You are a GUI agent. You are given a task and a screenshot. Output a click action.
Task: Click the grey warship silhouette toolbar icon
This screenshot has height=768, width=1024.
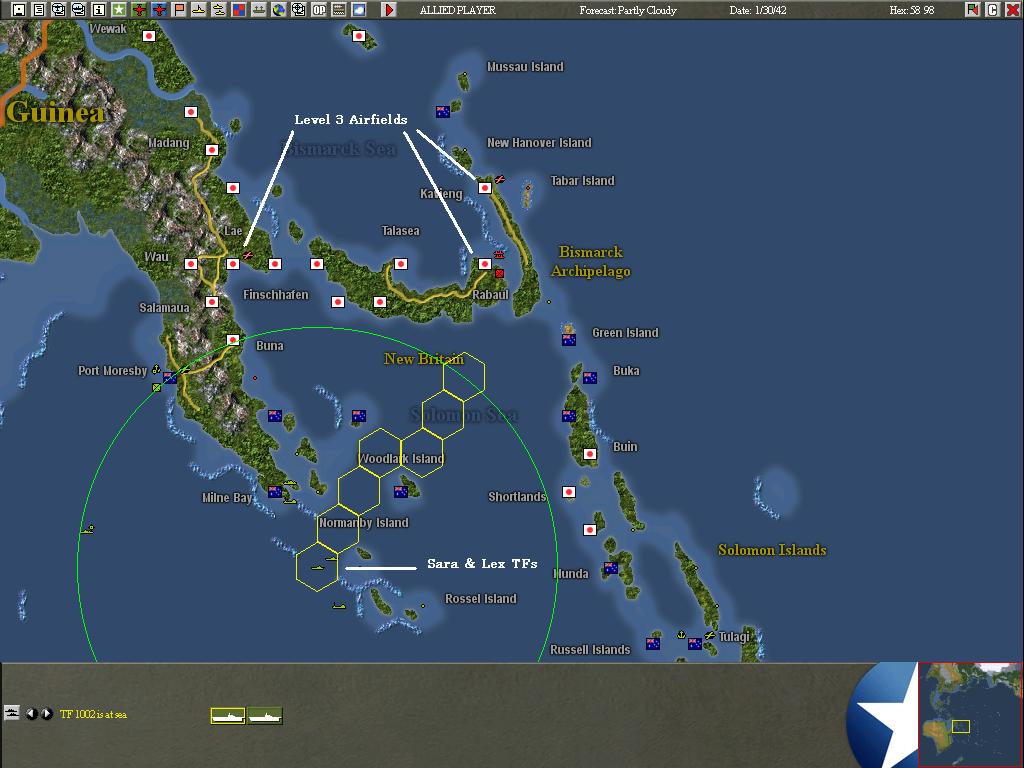[x=259, y=10]
